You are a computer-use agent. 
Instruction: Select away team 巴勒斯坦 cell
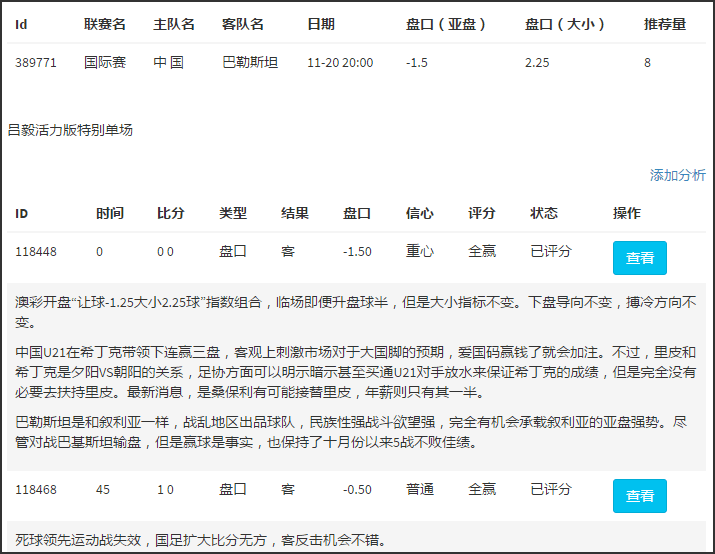(x=250, y=62)
